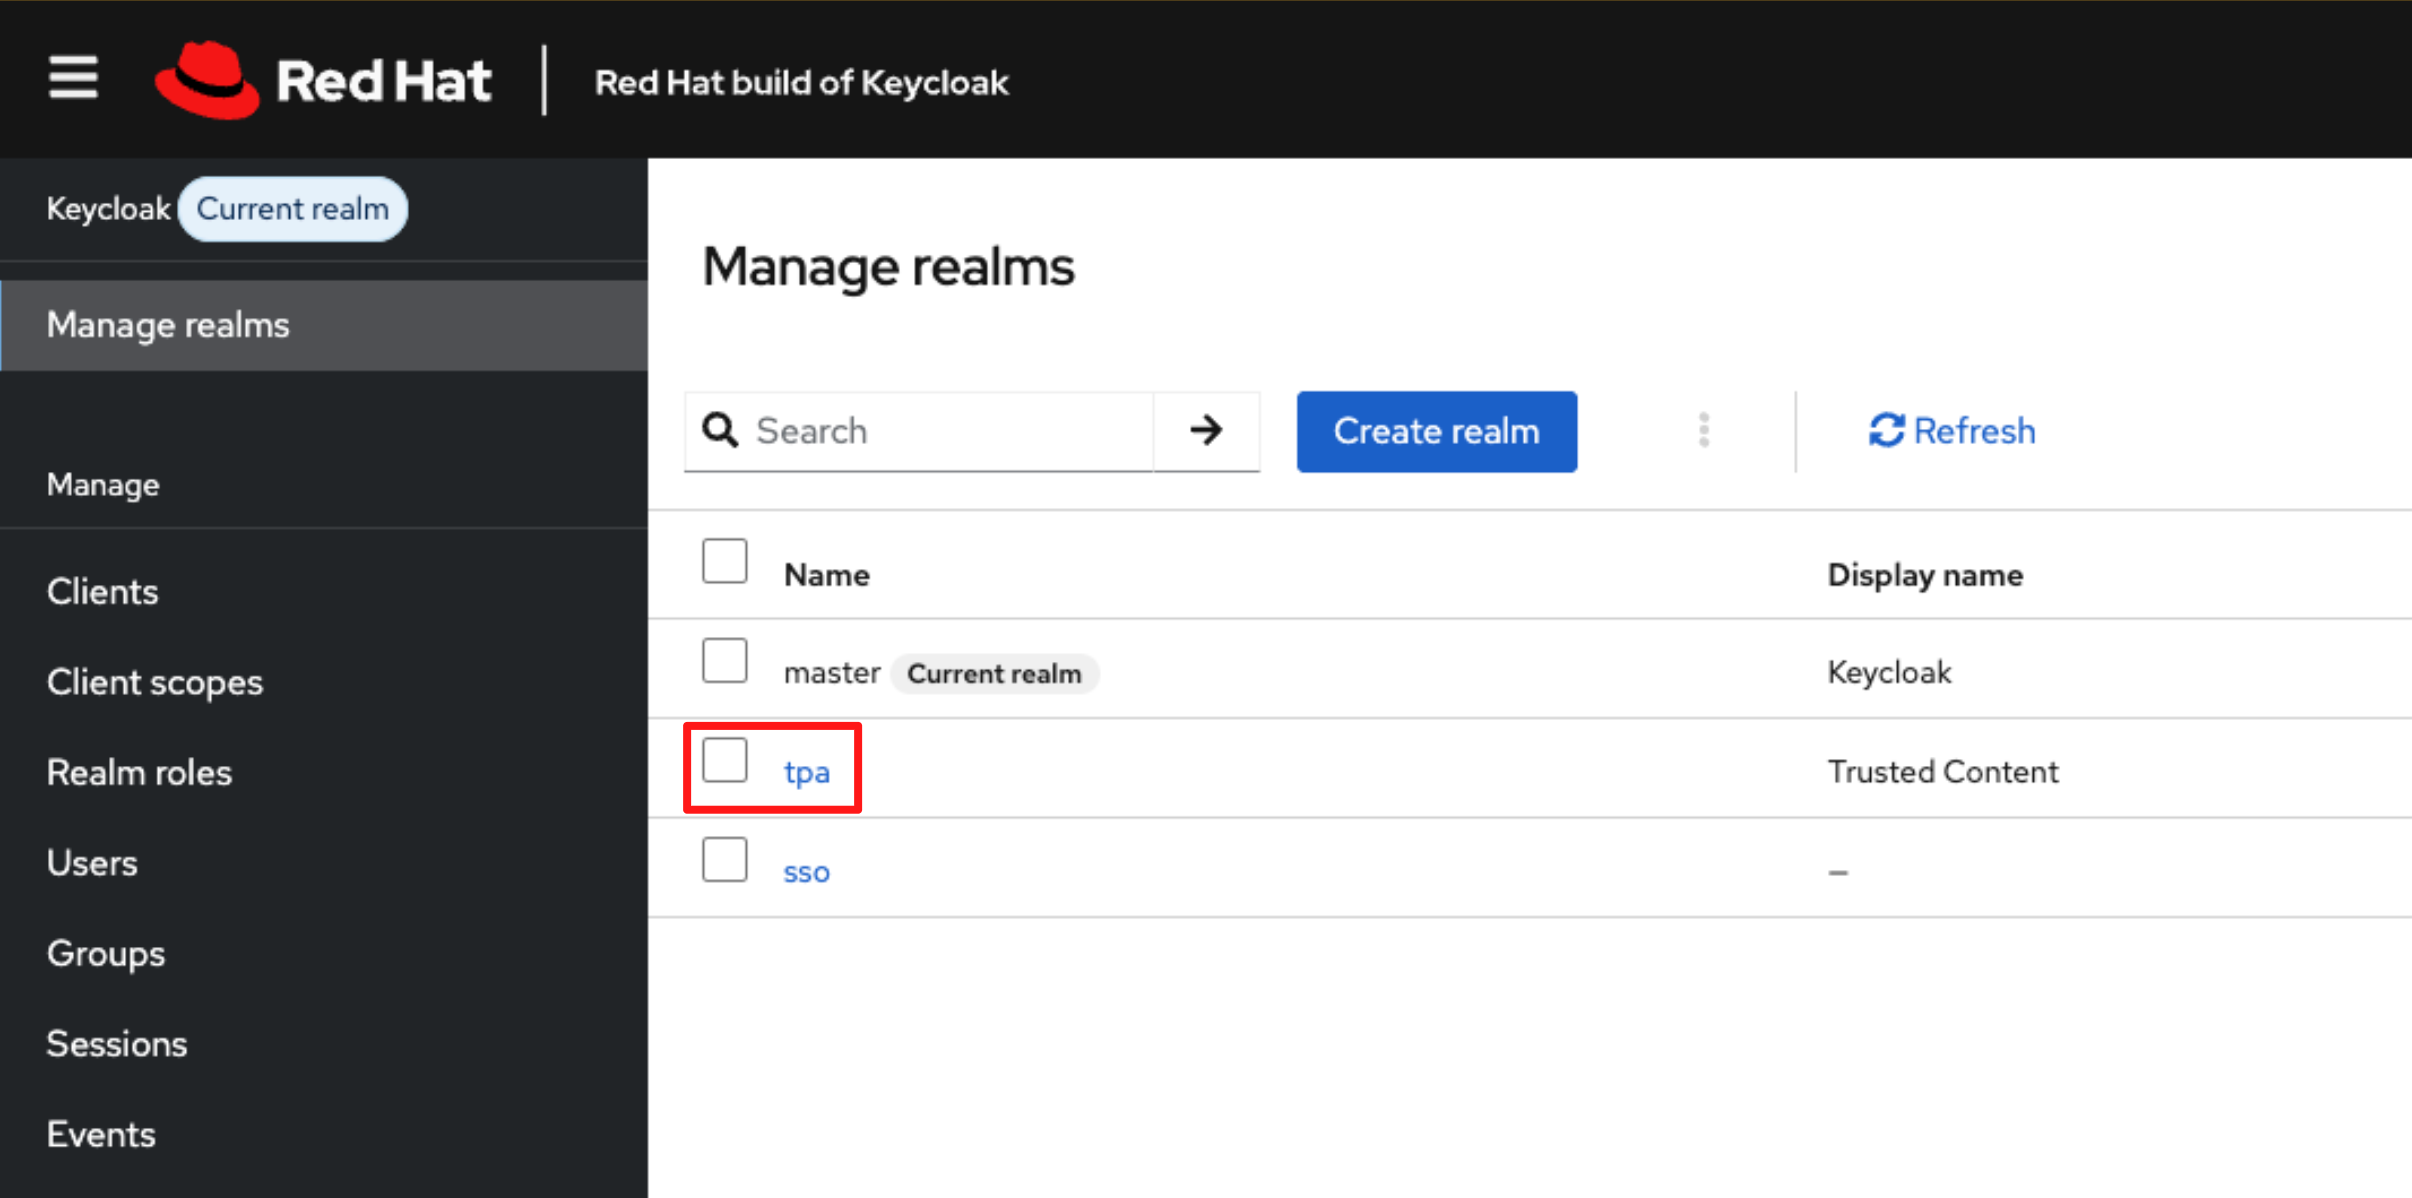Submit search with arrow button
The height and width of the screenshot is (1198, 2412).
(x=1206, y=431)
